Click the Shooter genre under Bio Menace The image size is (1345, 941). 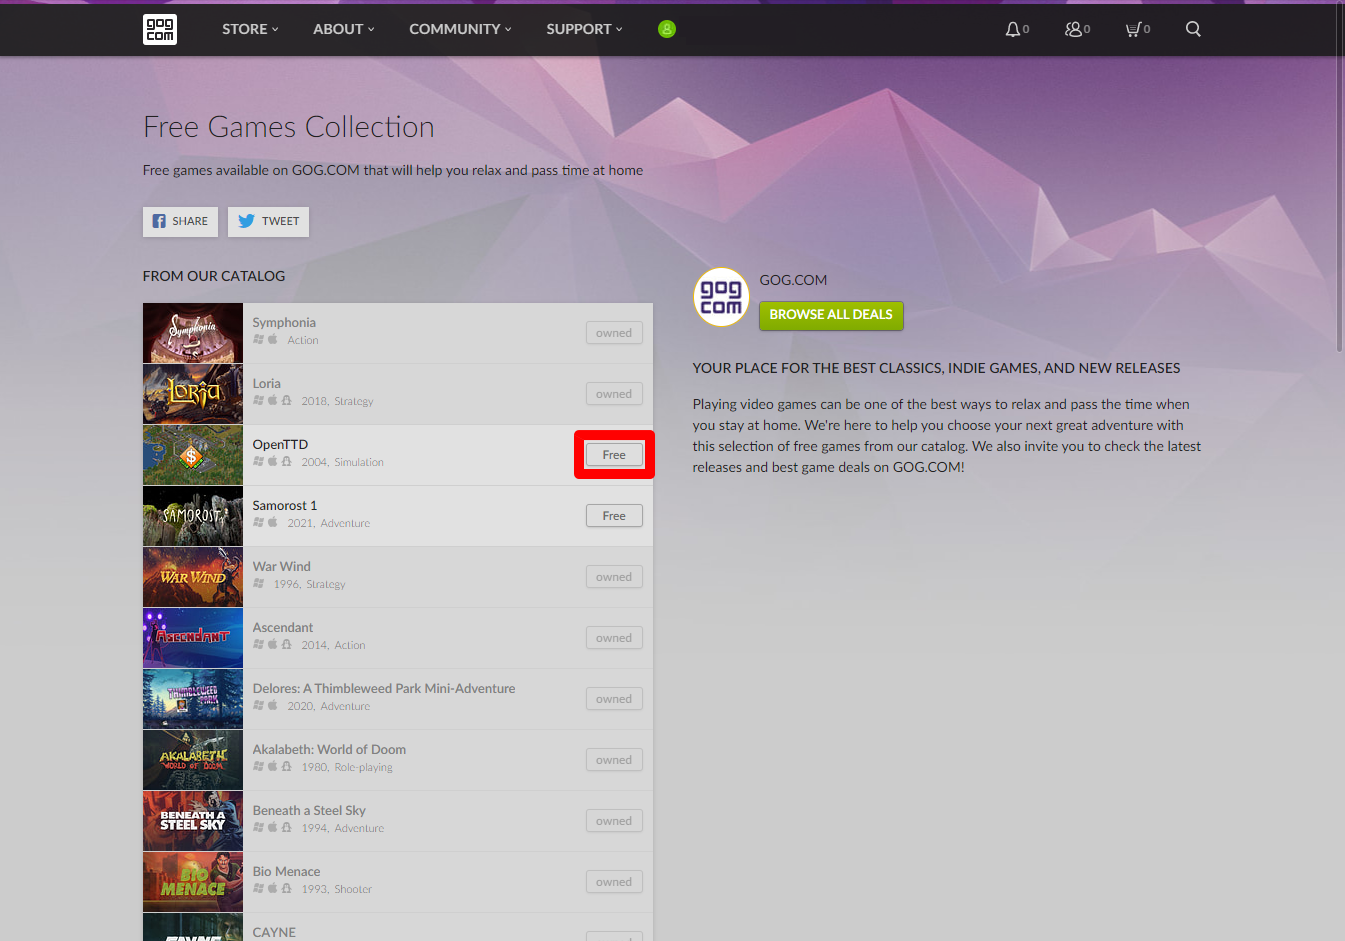pos(353,889)
